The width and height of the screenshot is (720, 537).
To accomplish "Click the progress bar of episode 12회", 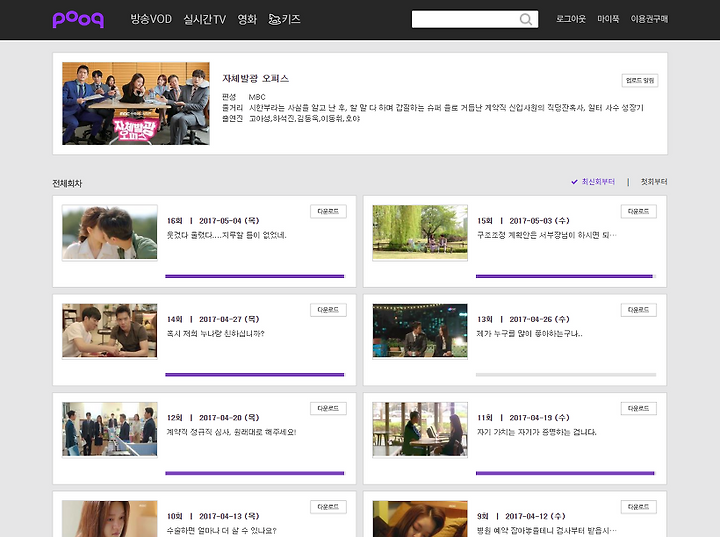I will pos(254,473).
